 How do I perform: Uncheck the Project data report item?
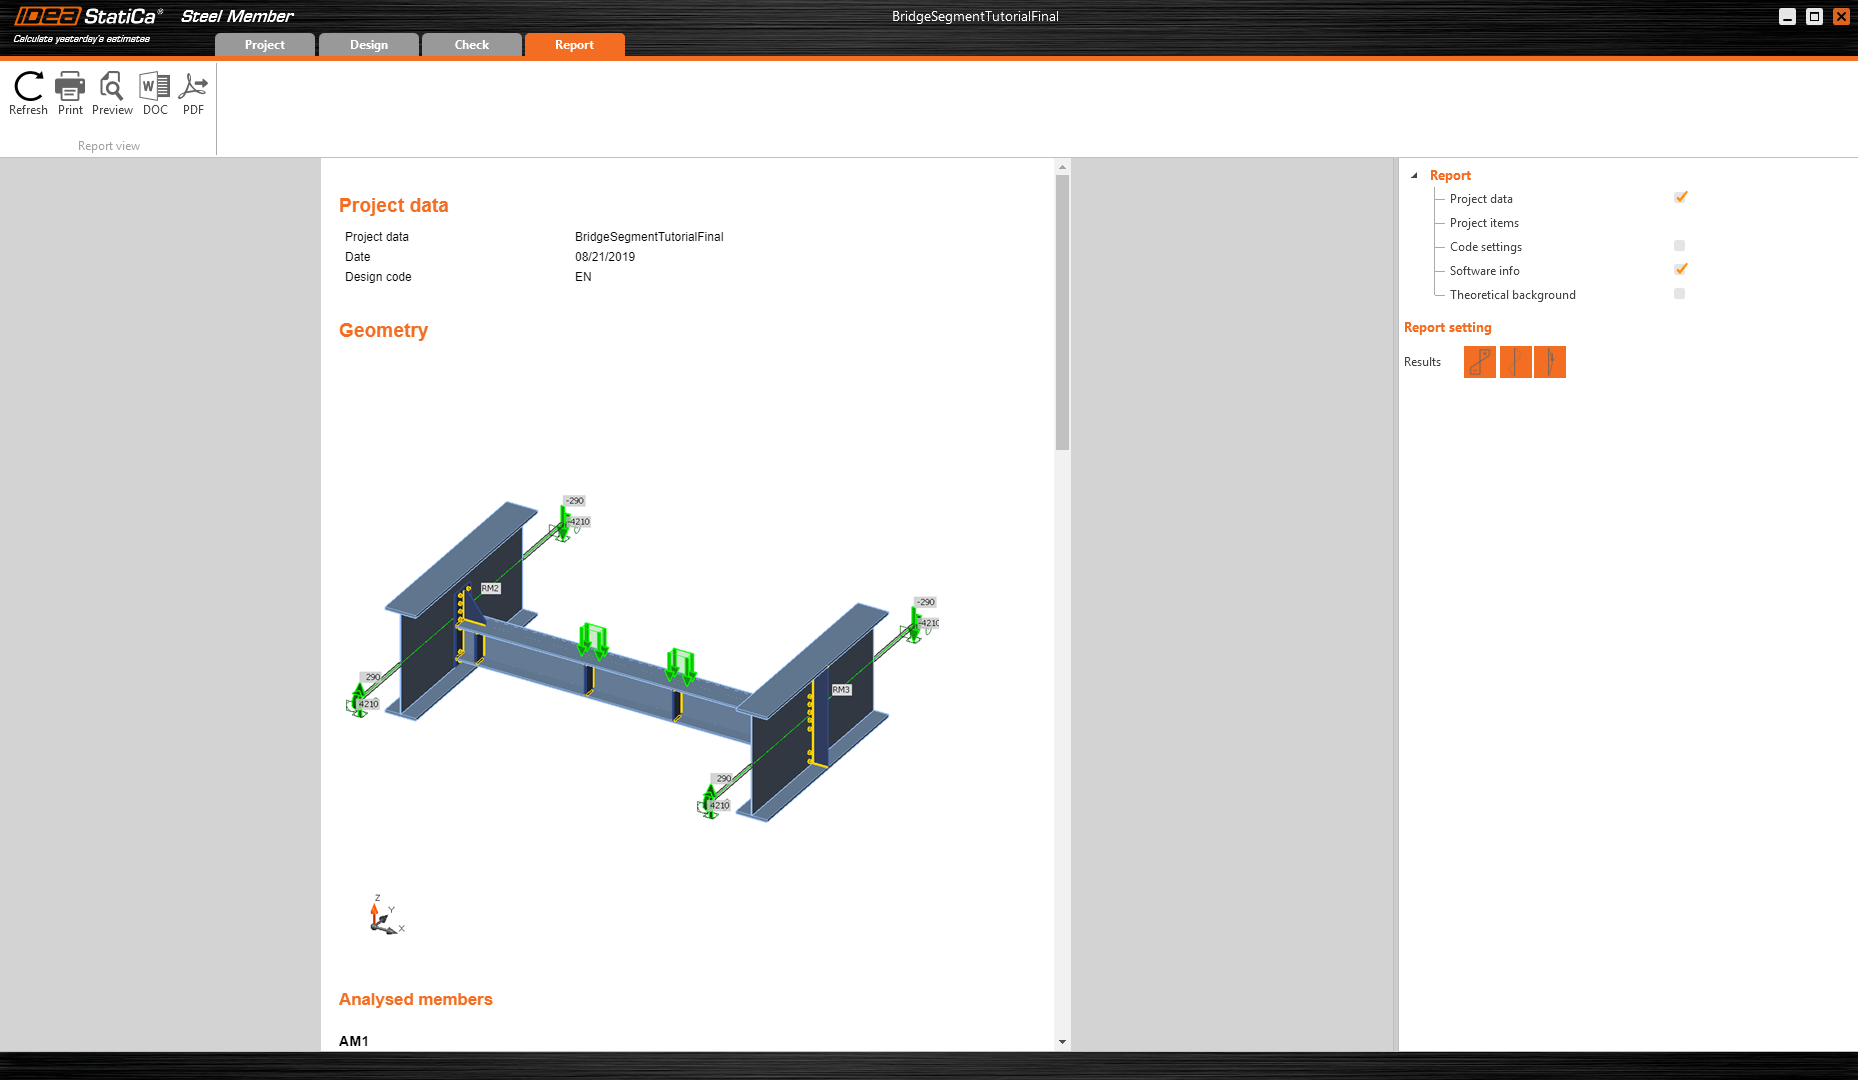tap(1679, 197)
